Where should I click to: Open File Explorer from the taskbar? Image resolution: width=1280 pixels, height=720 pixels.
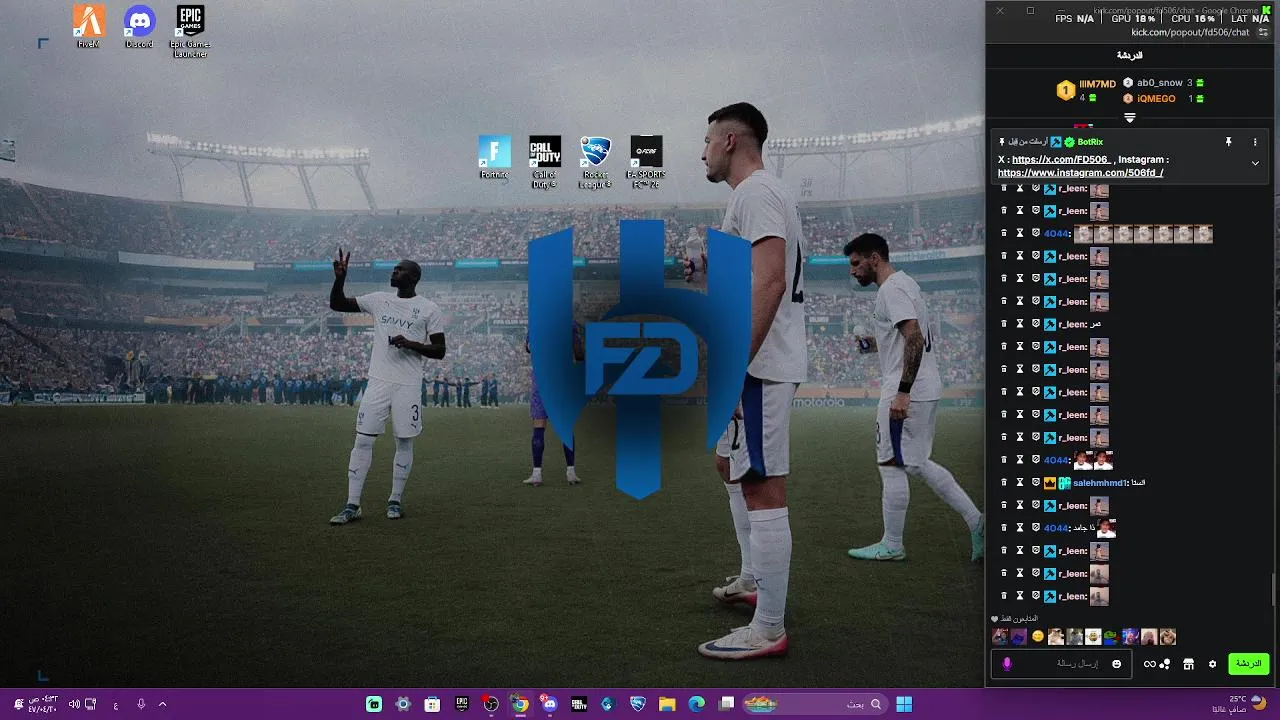[x=667, y=704]
